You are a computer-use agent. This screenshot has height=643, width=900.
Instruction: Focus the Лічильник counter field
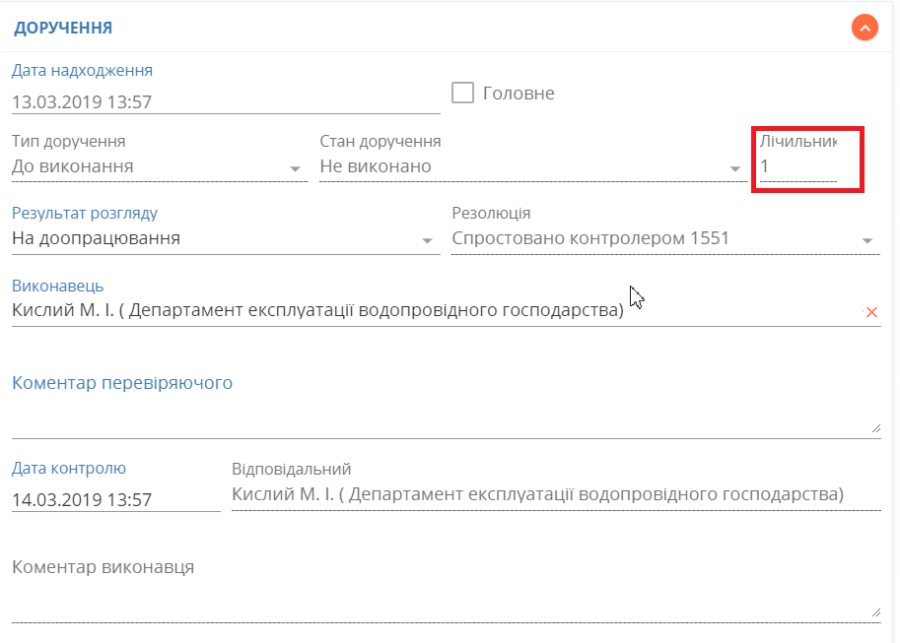[x=797, y=167]
